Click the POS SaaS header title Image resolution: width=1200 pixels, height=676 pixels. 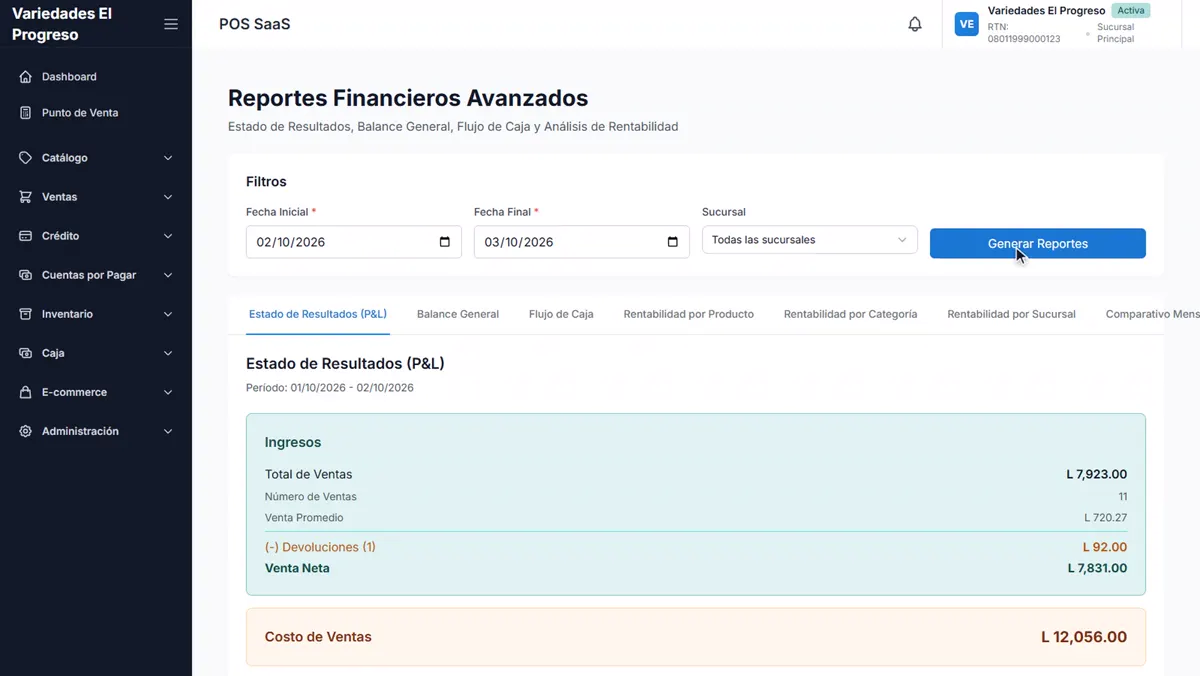point(255,24)
